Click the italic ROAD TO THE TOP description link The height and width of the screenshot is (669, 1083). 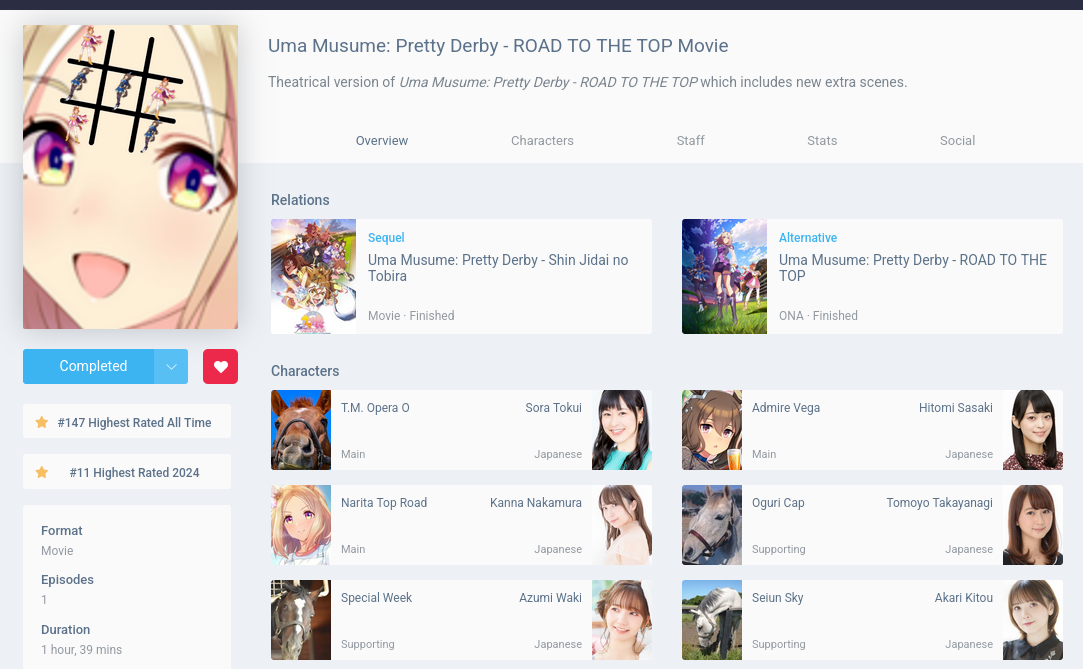(x=548, y=82)
